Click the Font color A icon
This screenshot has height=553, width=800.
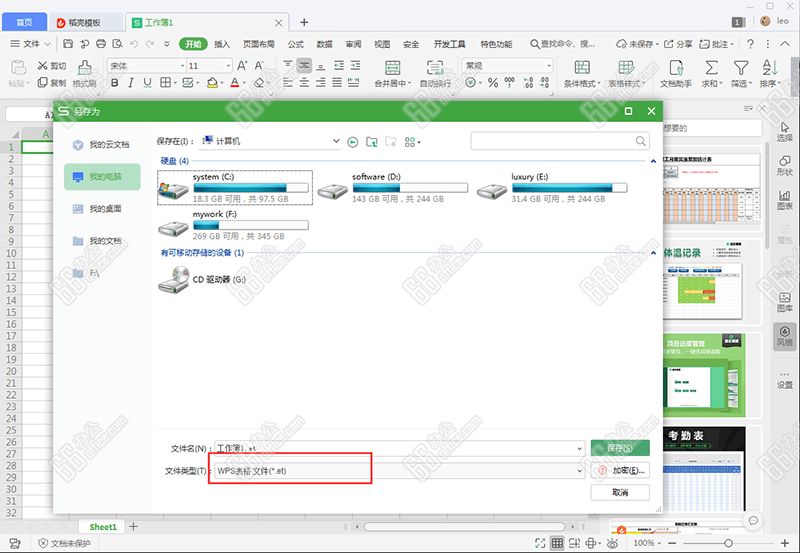point(235,83)
